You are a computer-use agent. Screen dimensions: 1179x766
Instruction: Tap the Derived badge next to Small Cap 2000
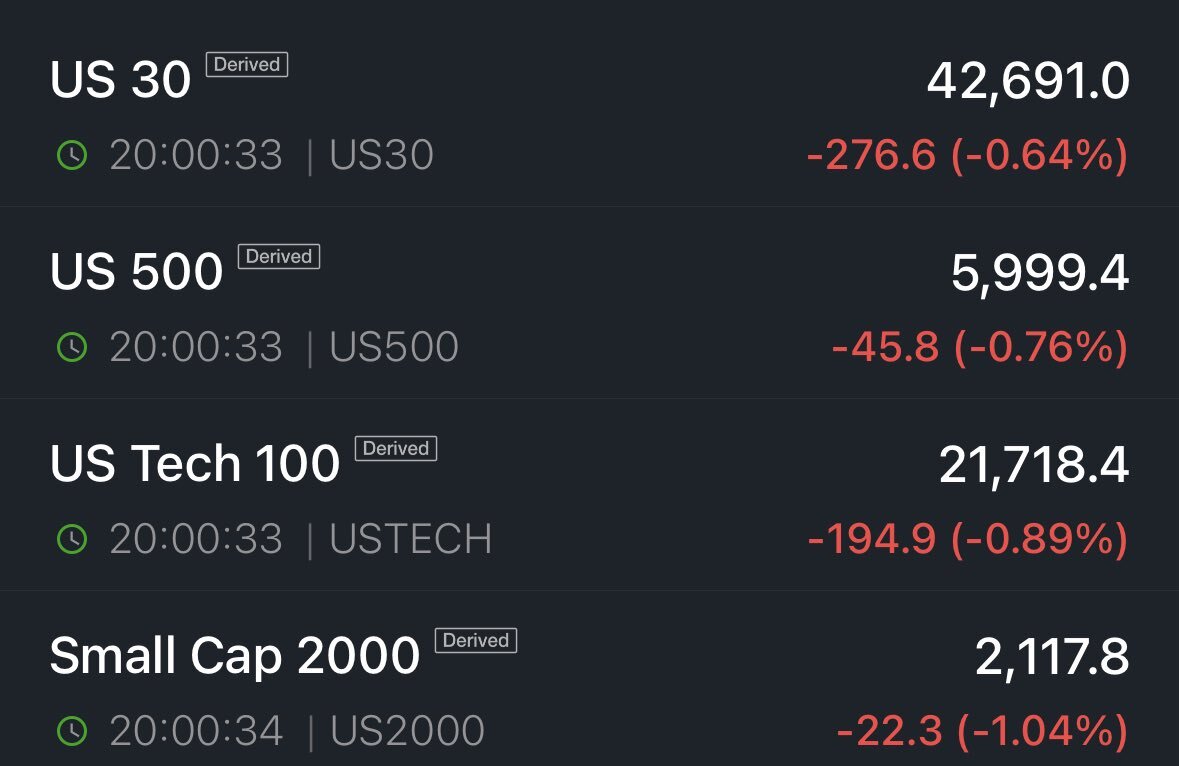476,640
